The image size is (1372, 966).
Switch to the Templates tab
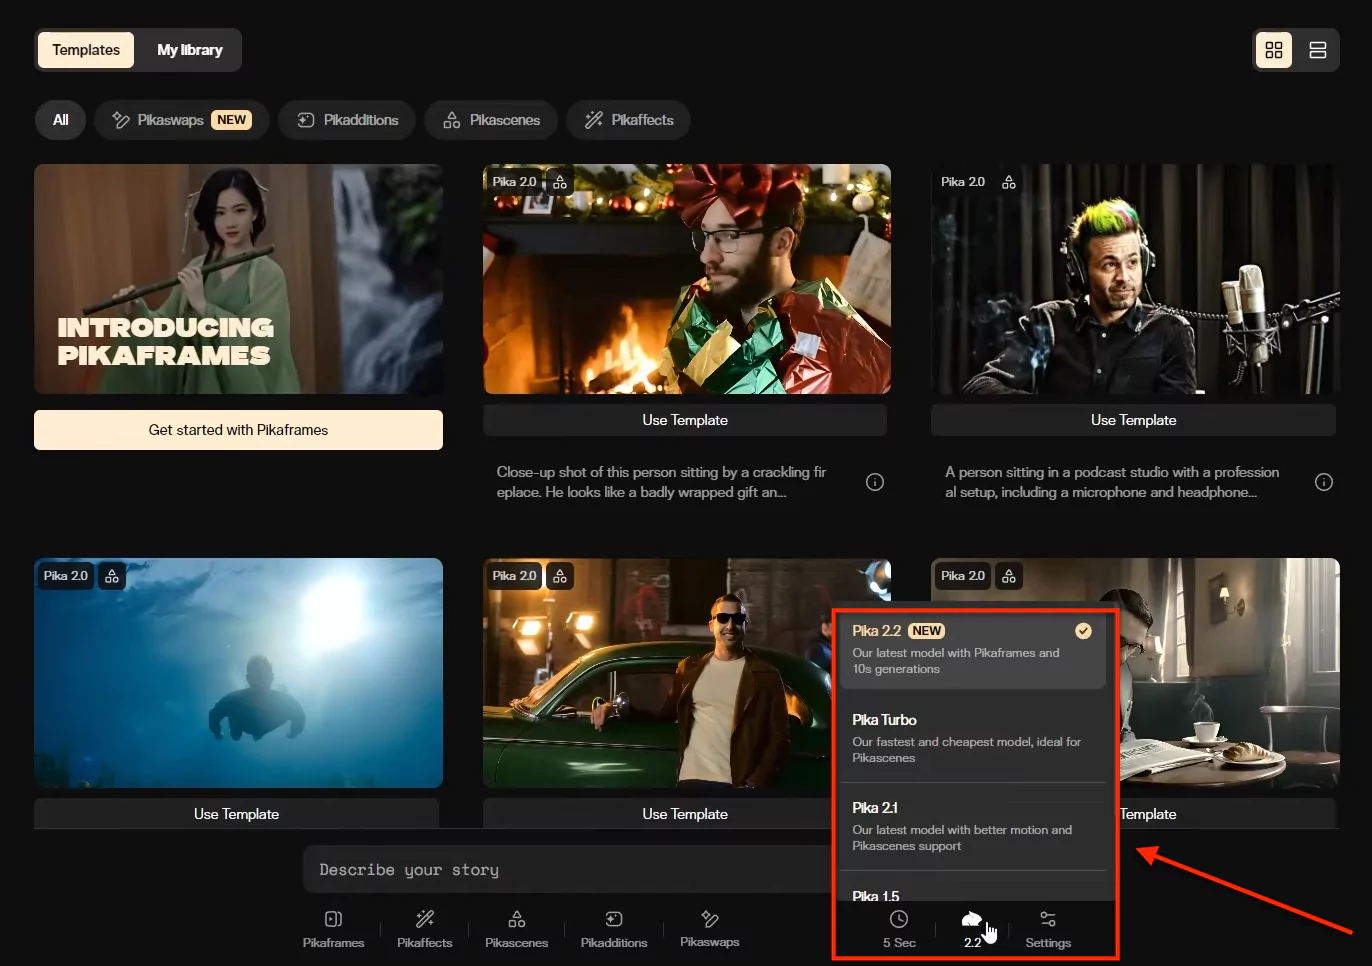[x=86, y=50]
